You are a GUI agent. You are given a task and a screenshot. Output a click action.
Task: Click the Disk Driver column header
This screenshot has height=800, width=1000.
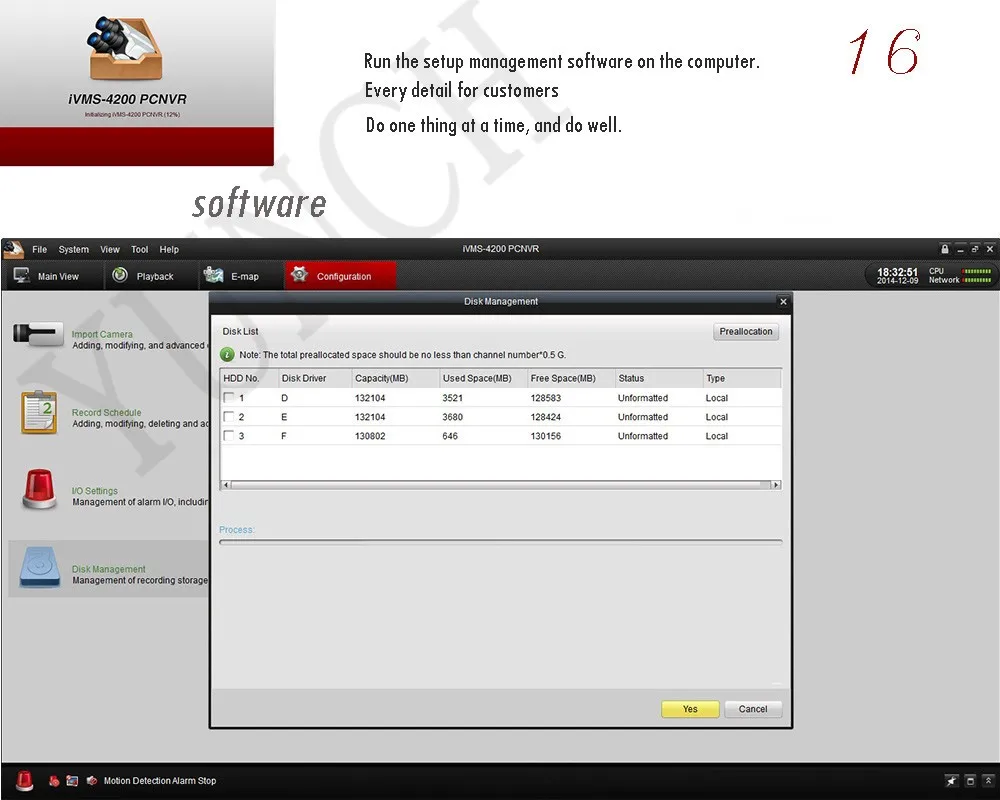tap(314, 378)
